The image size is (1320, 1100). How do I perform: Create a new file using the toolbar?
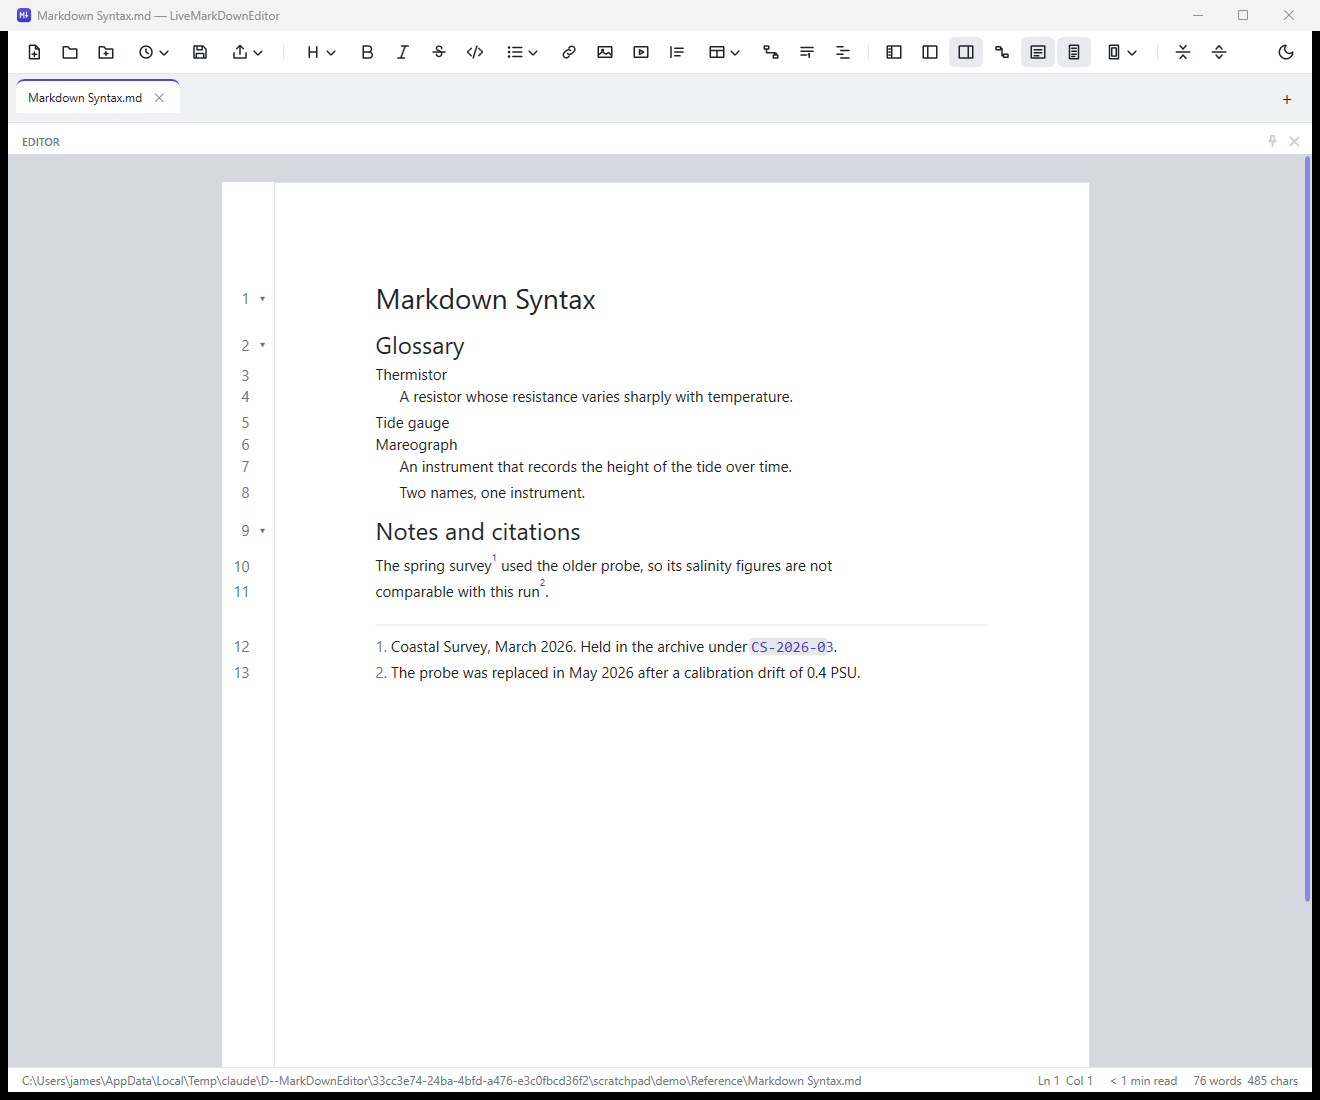pyautogui.click(x=34, y=52)
